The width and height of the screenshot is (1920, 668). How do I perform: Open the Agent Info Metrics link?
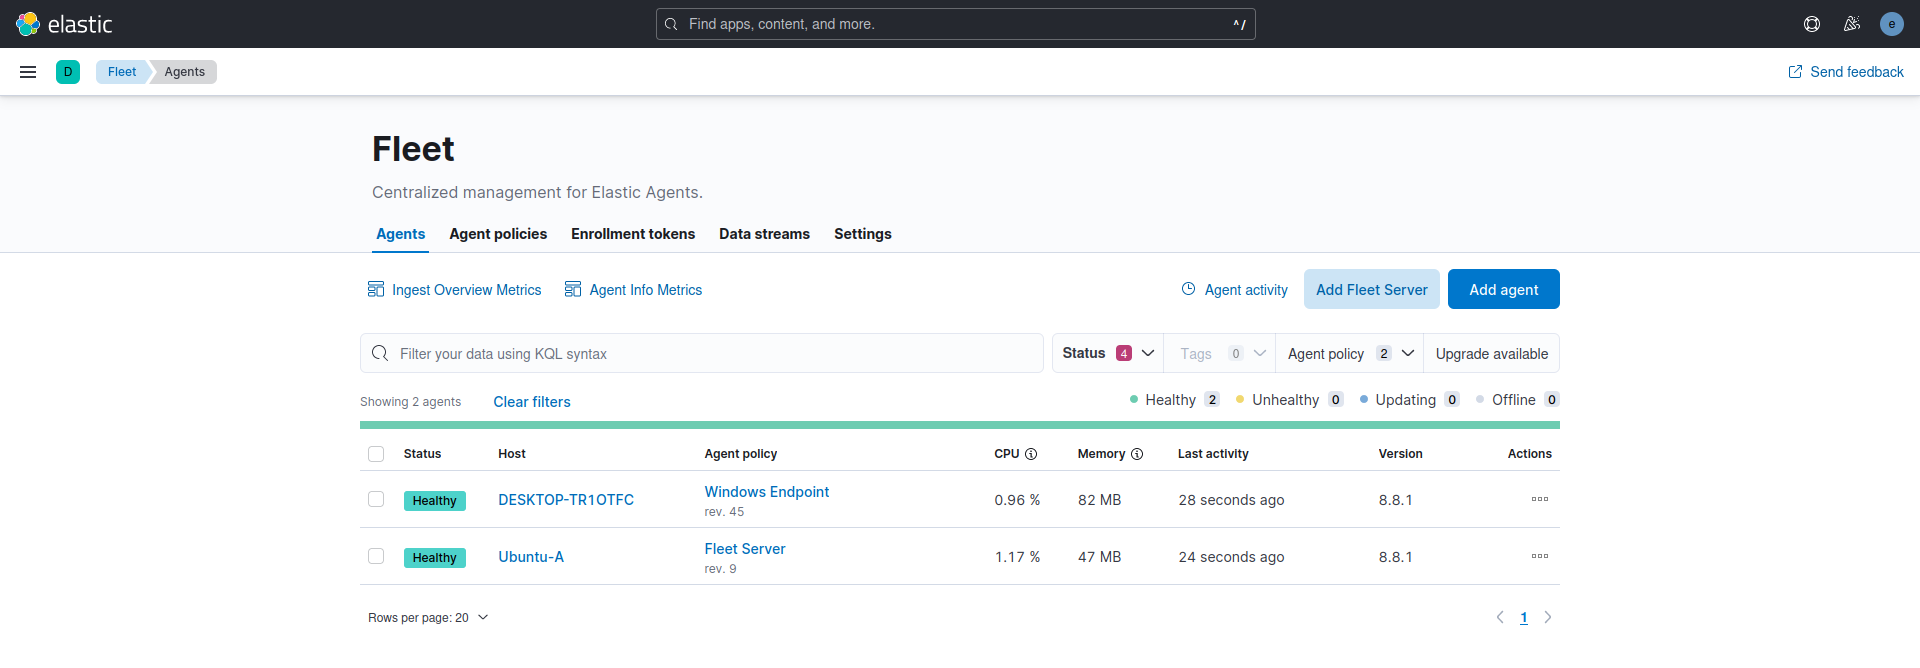click(634, 289)
